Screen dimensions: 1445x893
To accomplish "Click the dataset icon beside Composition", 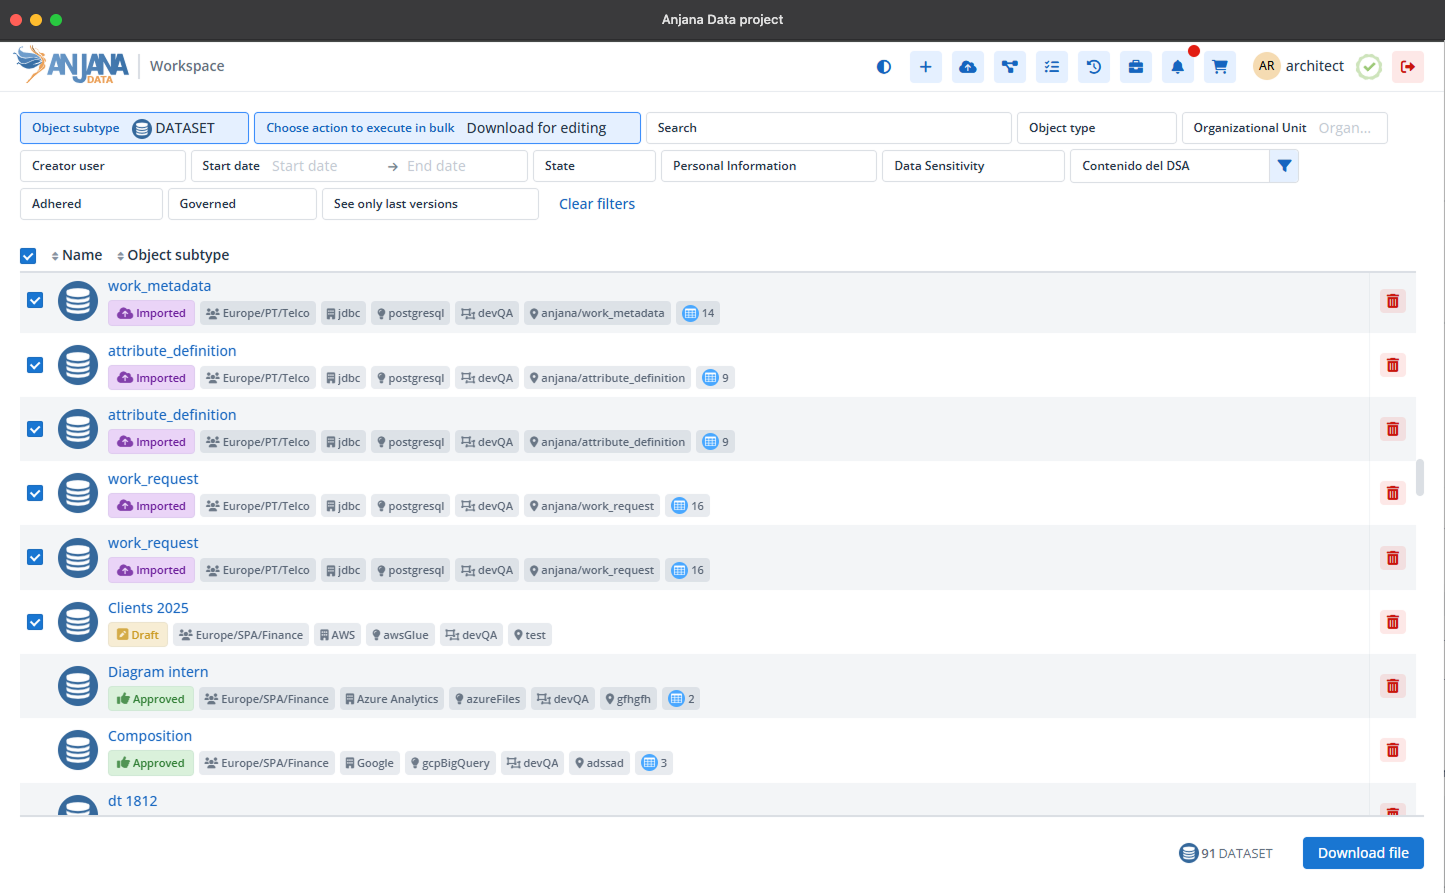I will [x=78, y=750].
